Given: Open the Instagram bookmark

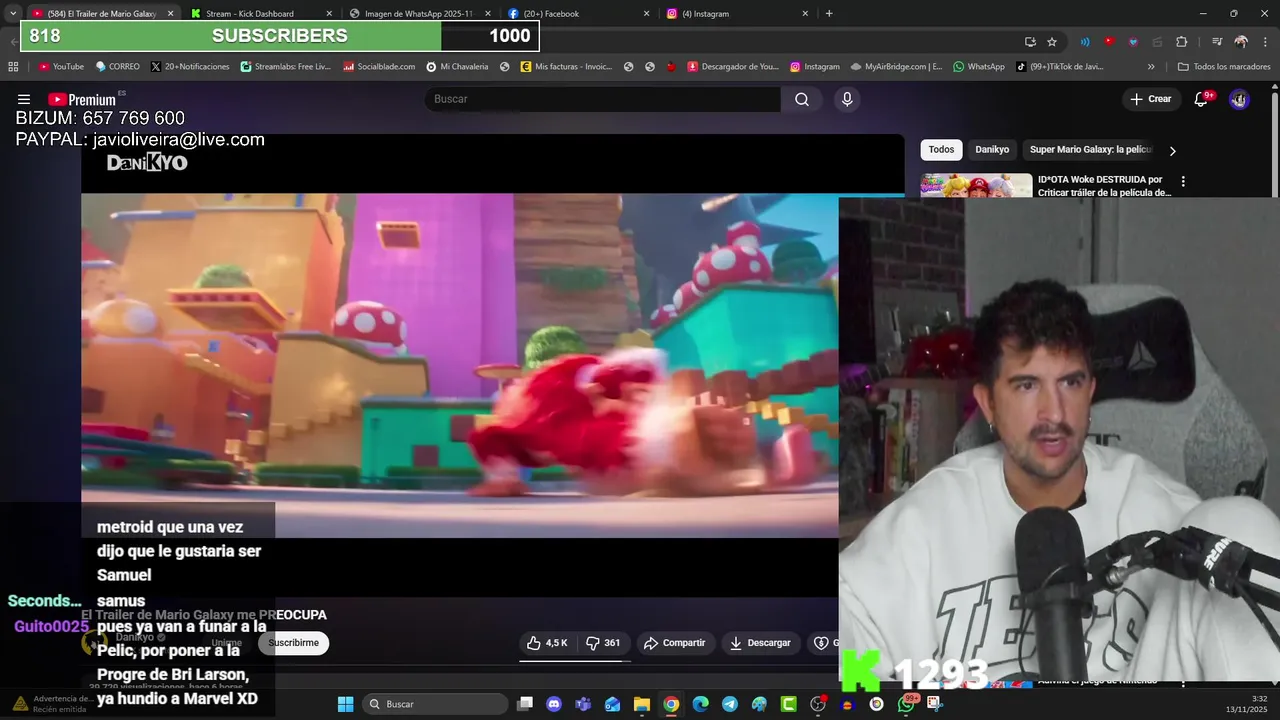Looking at the screenshot, I should (815, 67).
